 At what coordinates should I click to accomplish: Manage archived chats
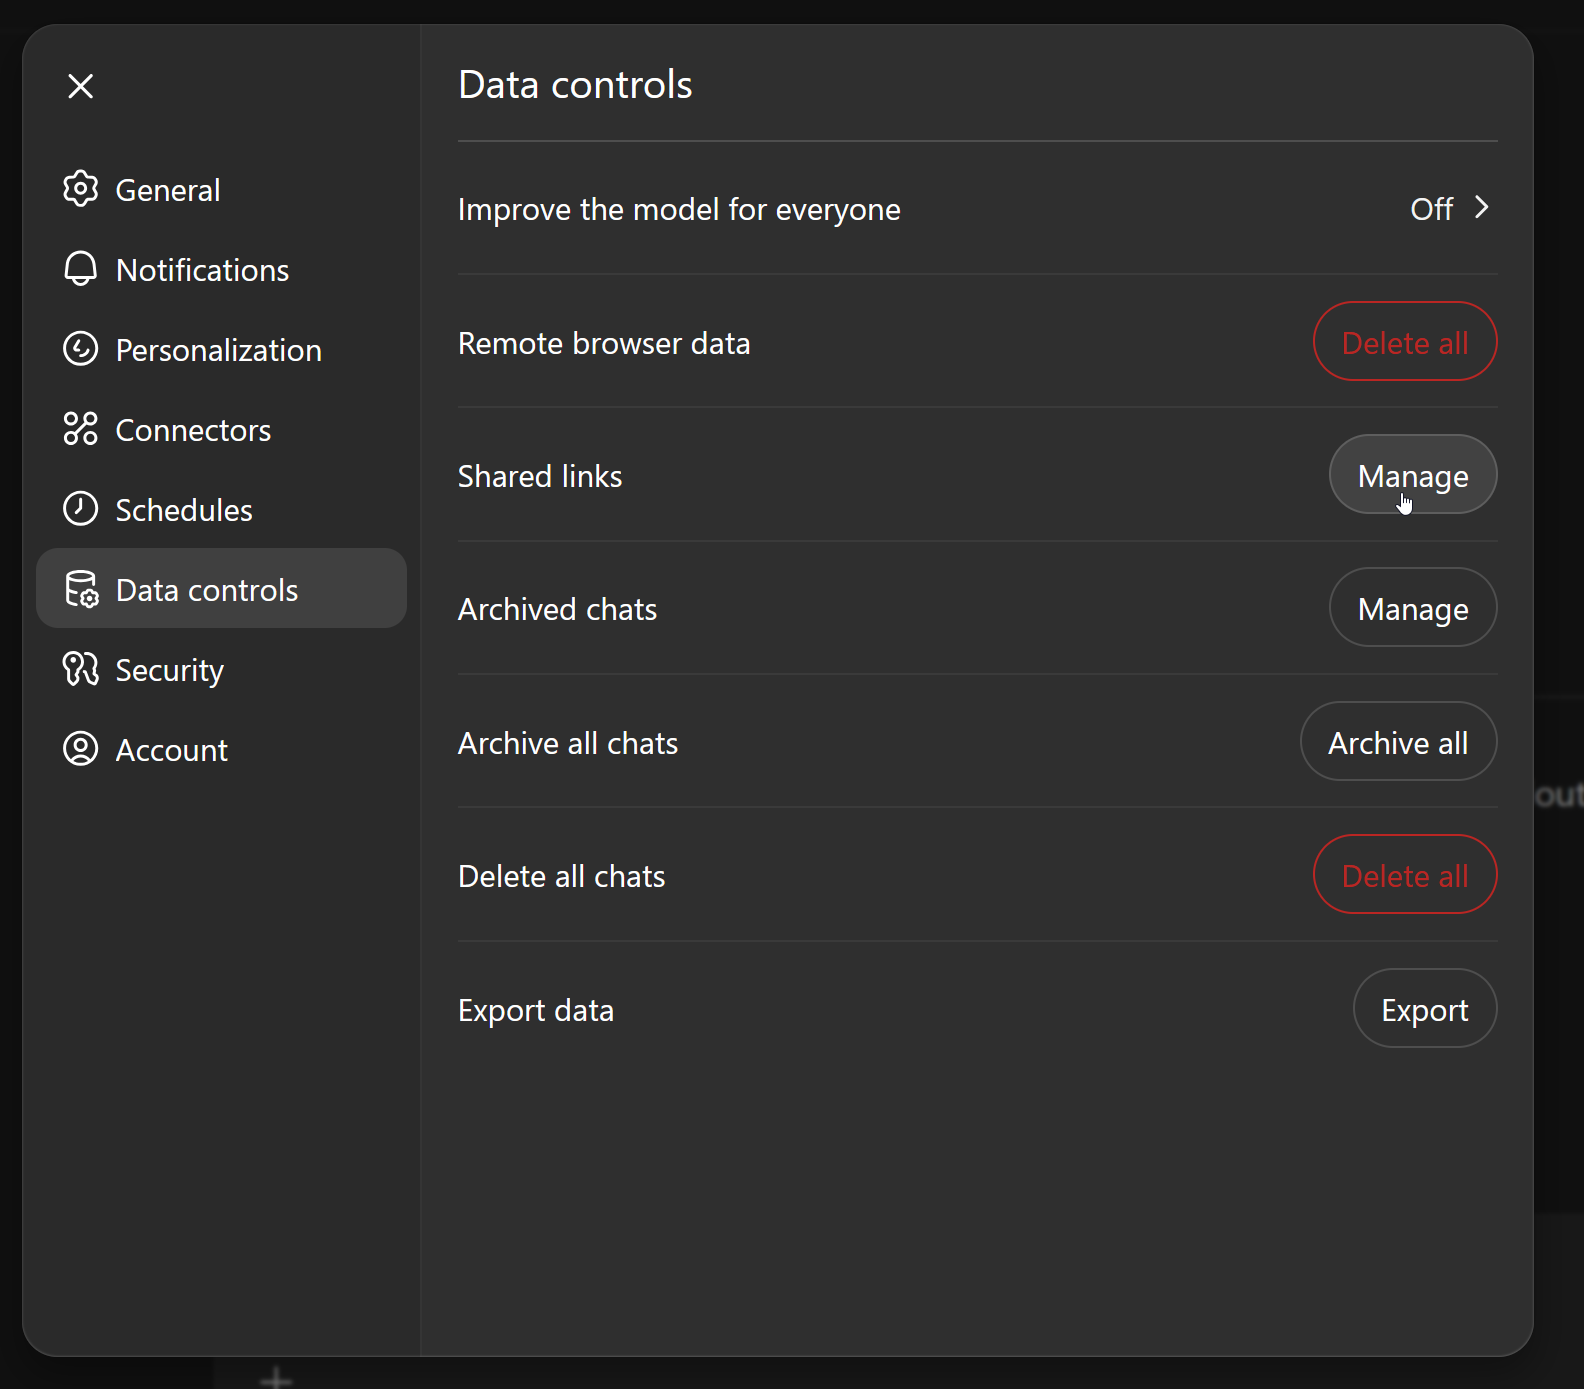[1413, 608]
